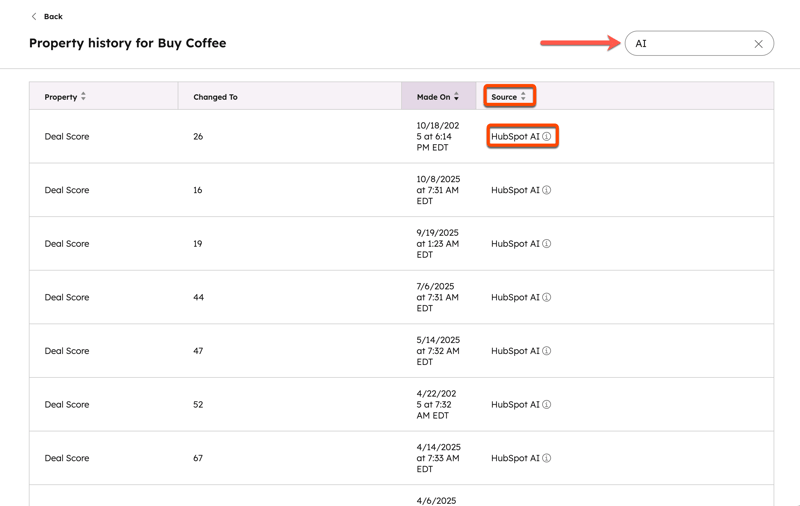
Task: Click Deal Score property in 5/14/2025 row
Action: coord(67,351)
